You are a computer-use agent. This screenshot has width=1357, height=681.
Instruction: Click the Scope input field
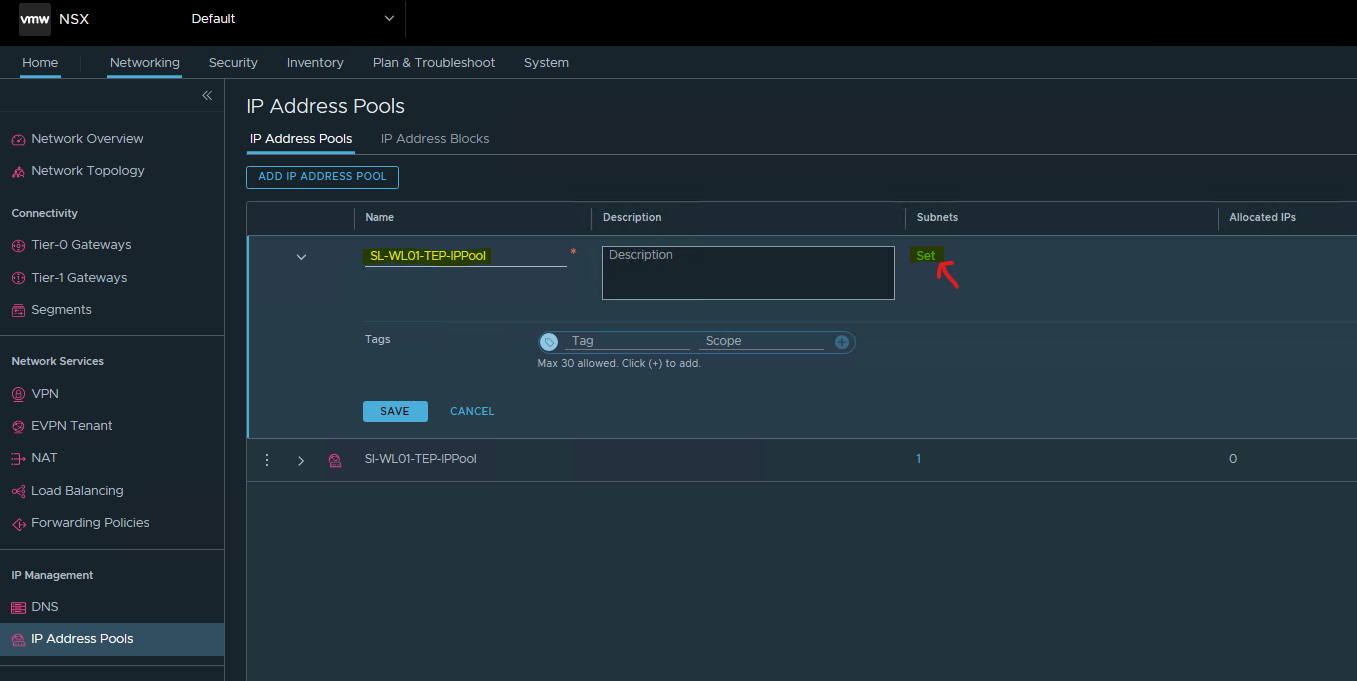pos(762,341)
